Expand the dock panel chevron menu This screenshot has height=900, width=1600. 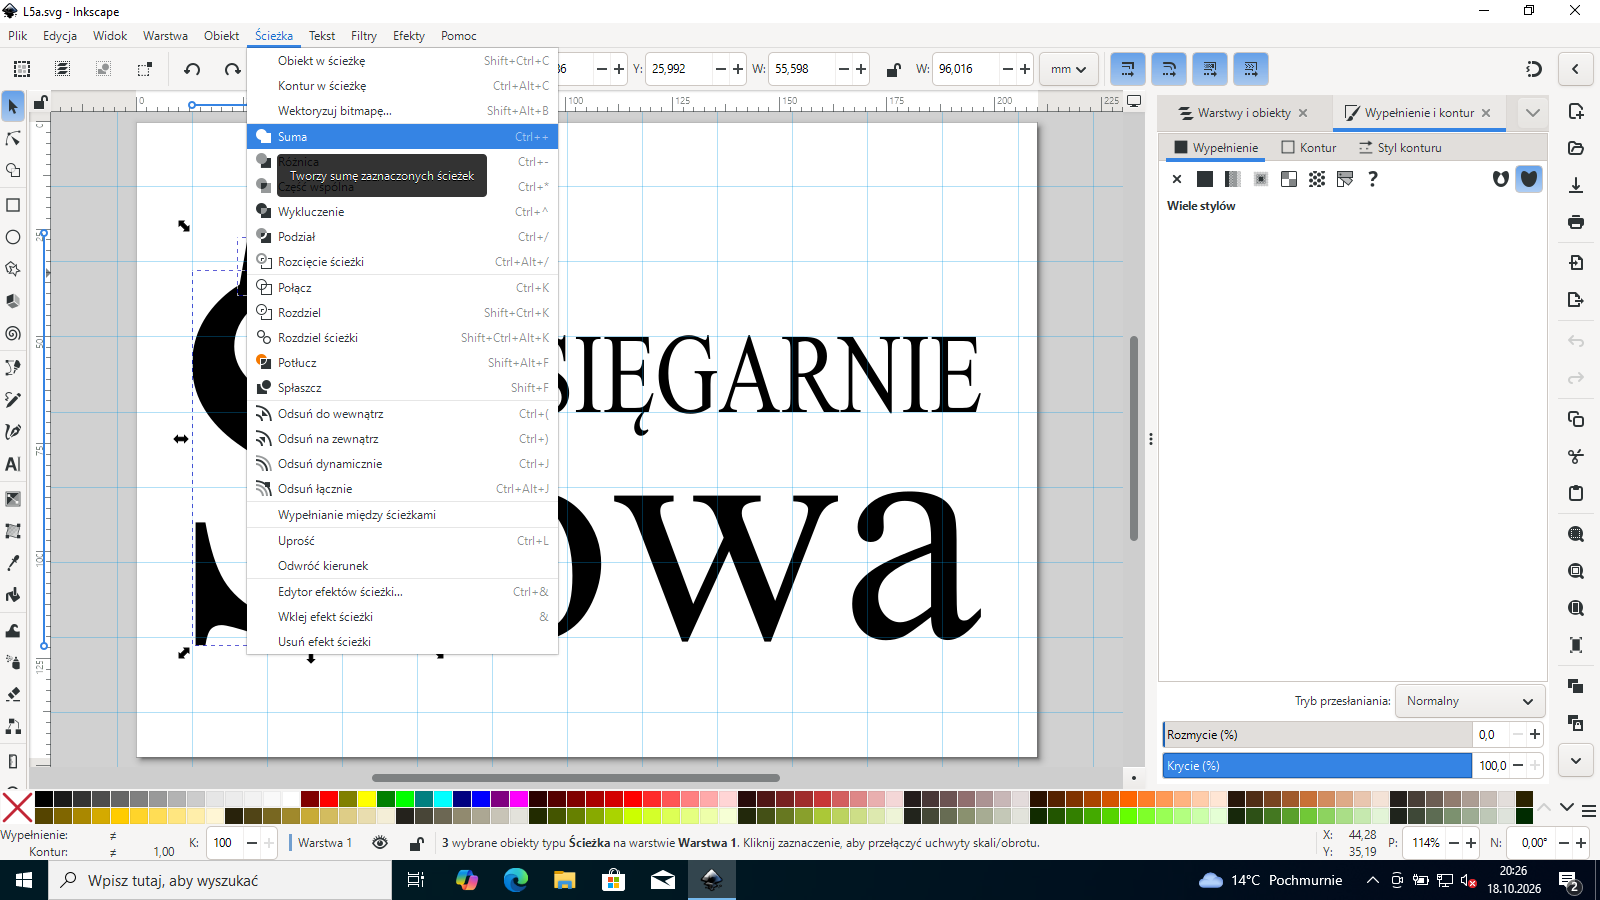tap(1532, 113)
